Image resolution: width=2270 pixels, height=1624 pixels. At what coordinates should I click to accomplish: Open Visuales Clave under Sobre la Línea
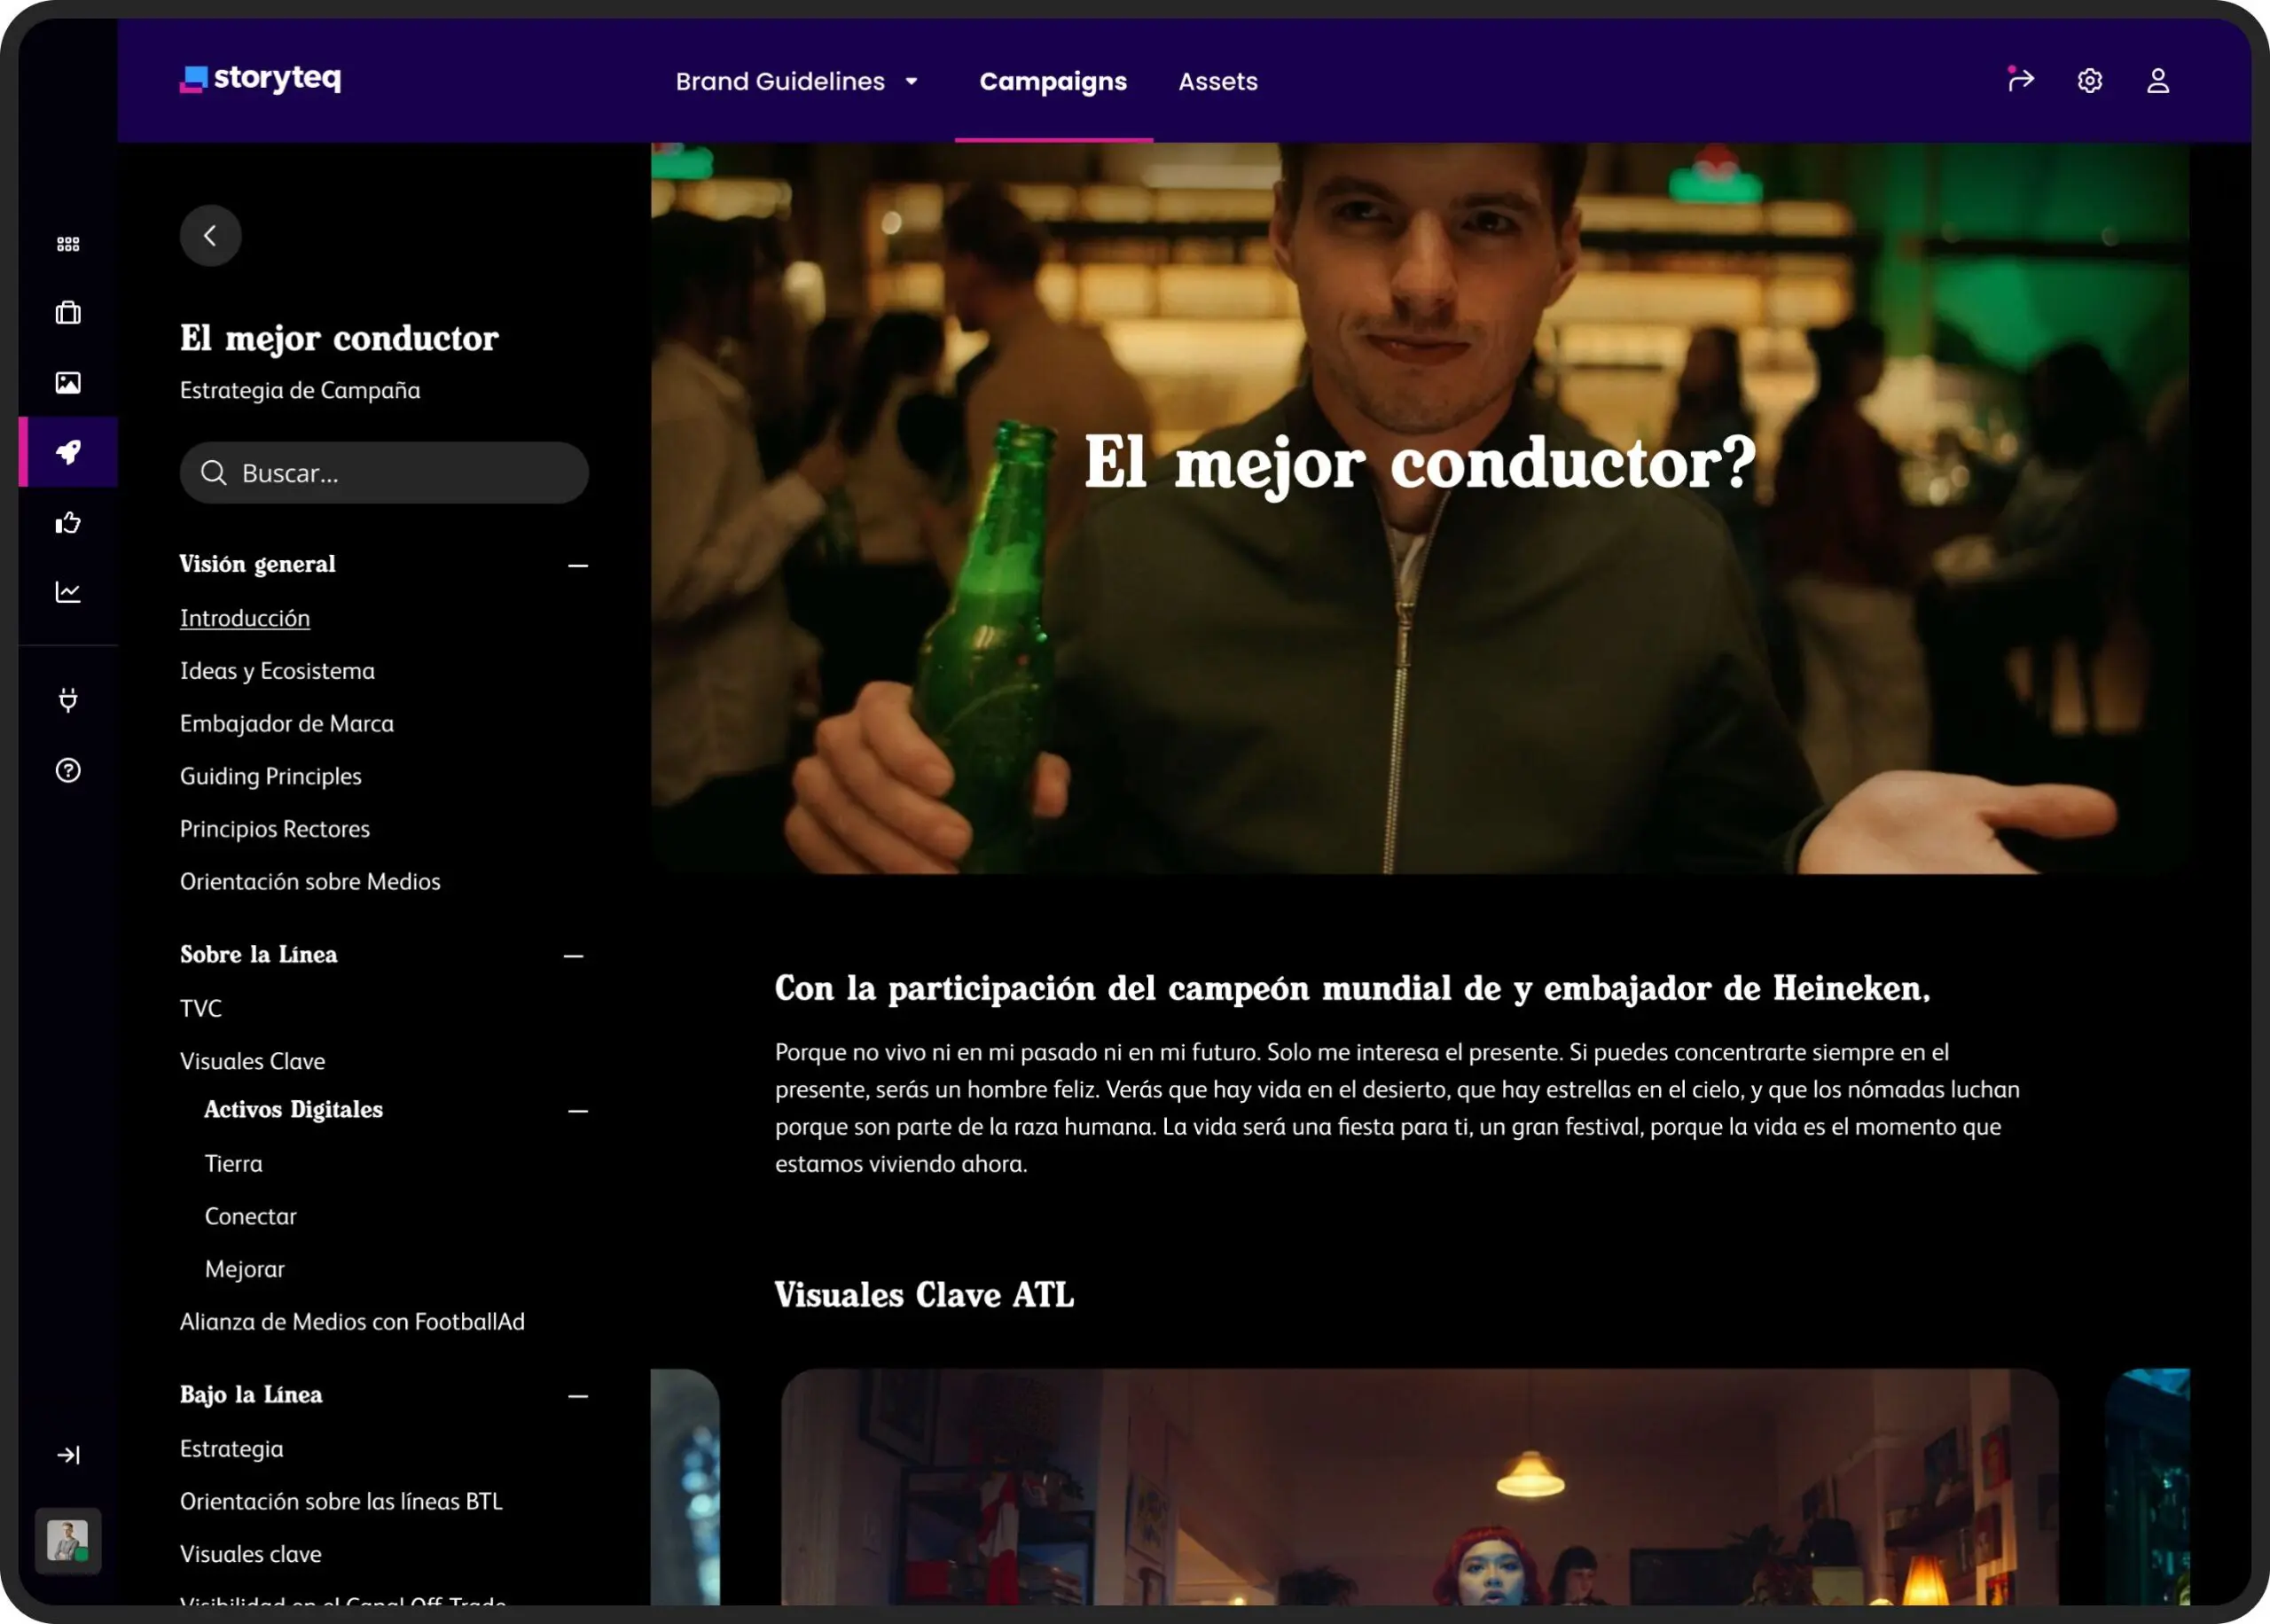click(x=253, y=1060)
